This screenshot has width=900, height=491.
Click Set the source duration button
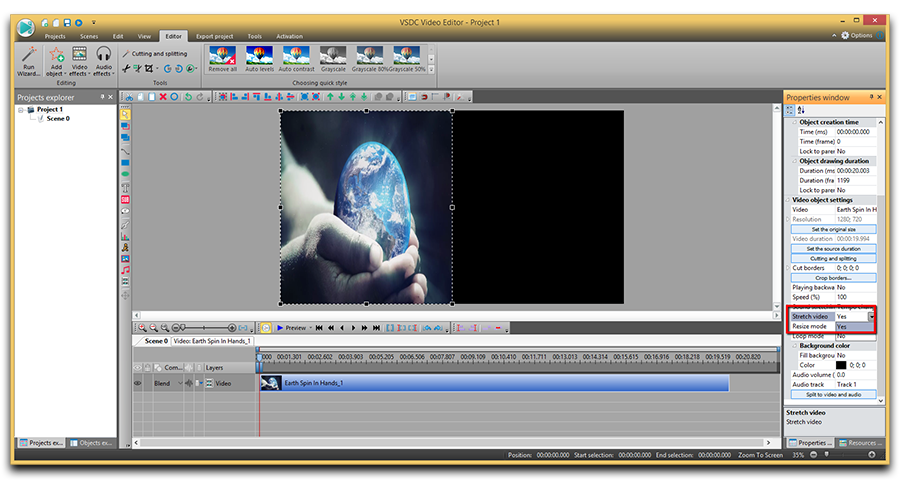(x=833, y=249)
